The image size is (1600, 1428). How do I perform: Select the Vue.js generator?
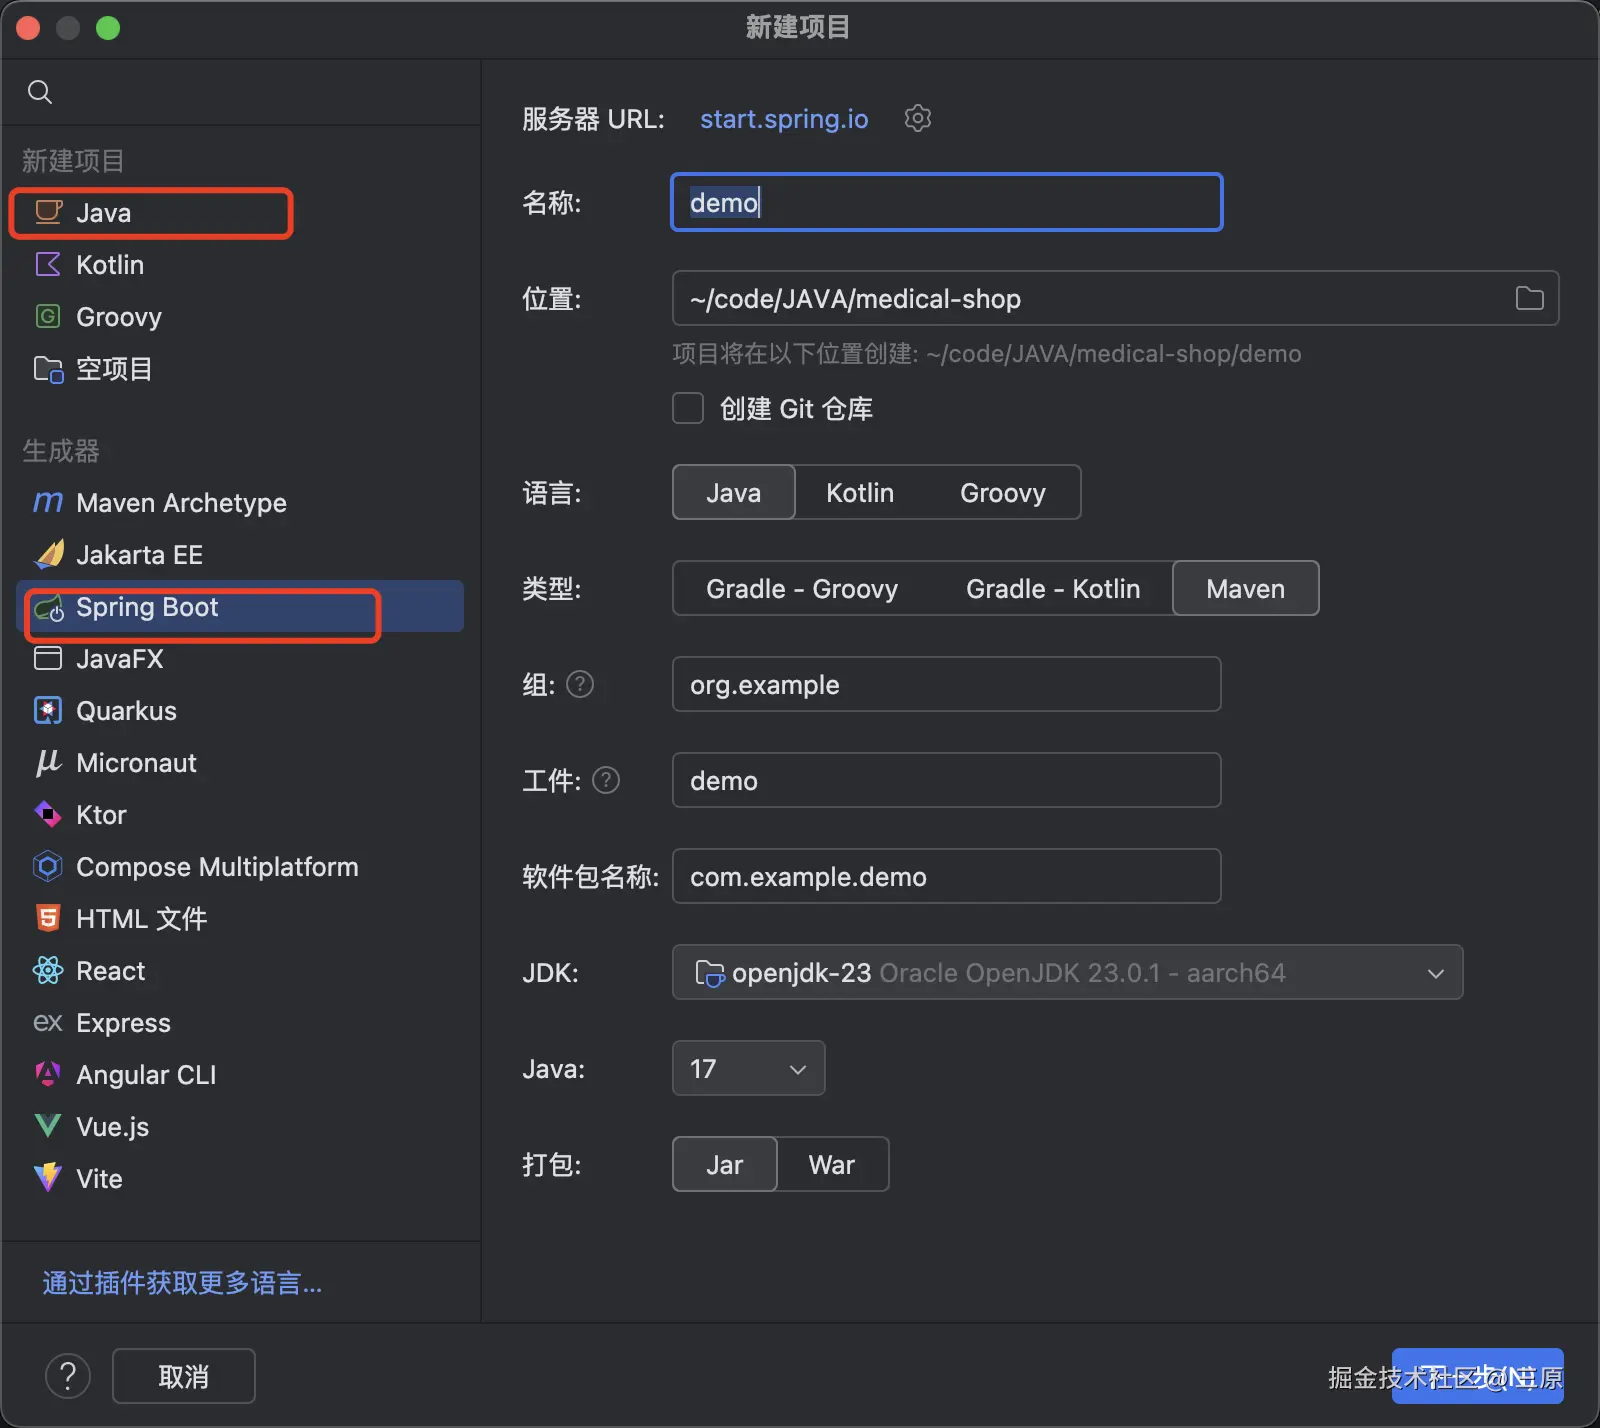240,1127
